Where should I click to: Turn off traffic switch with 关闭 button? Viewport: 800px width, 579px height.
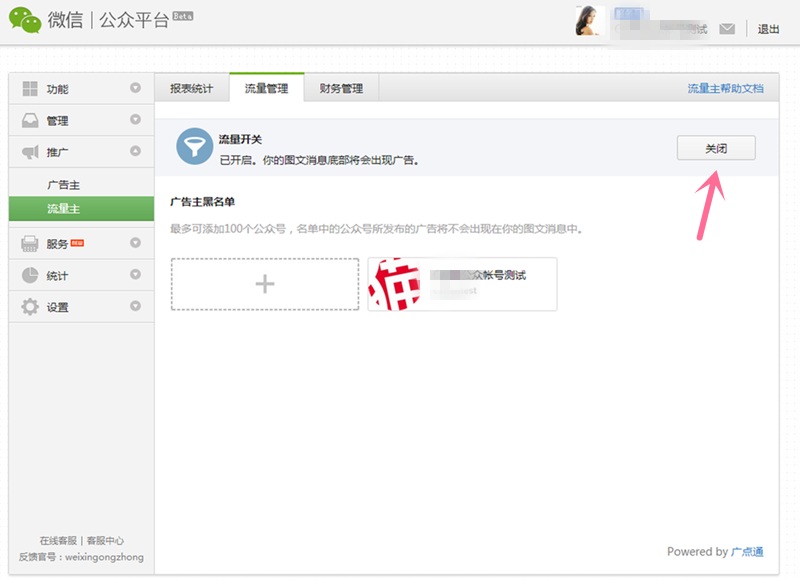[715, 148]
